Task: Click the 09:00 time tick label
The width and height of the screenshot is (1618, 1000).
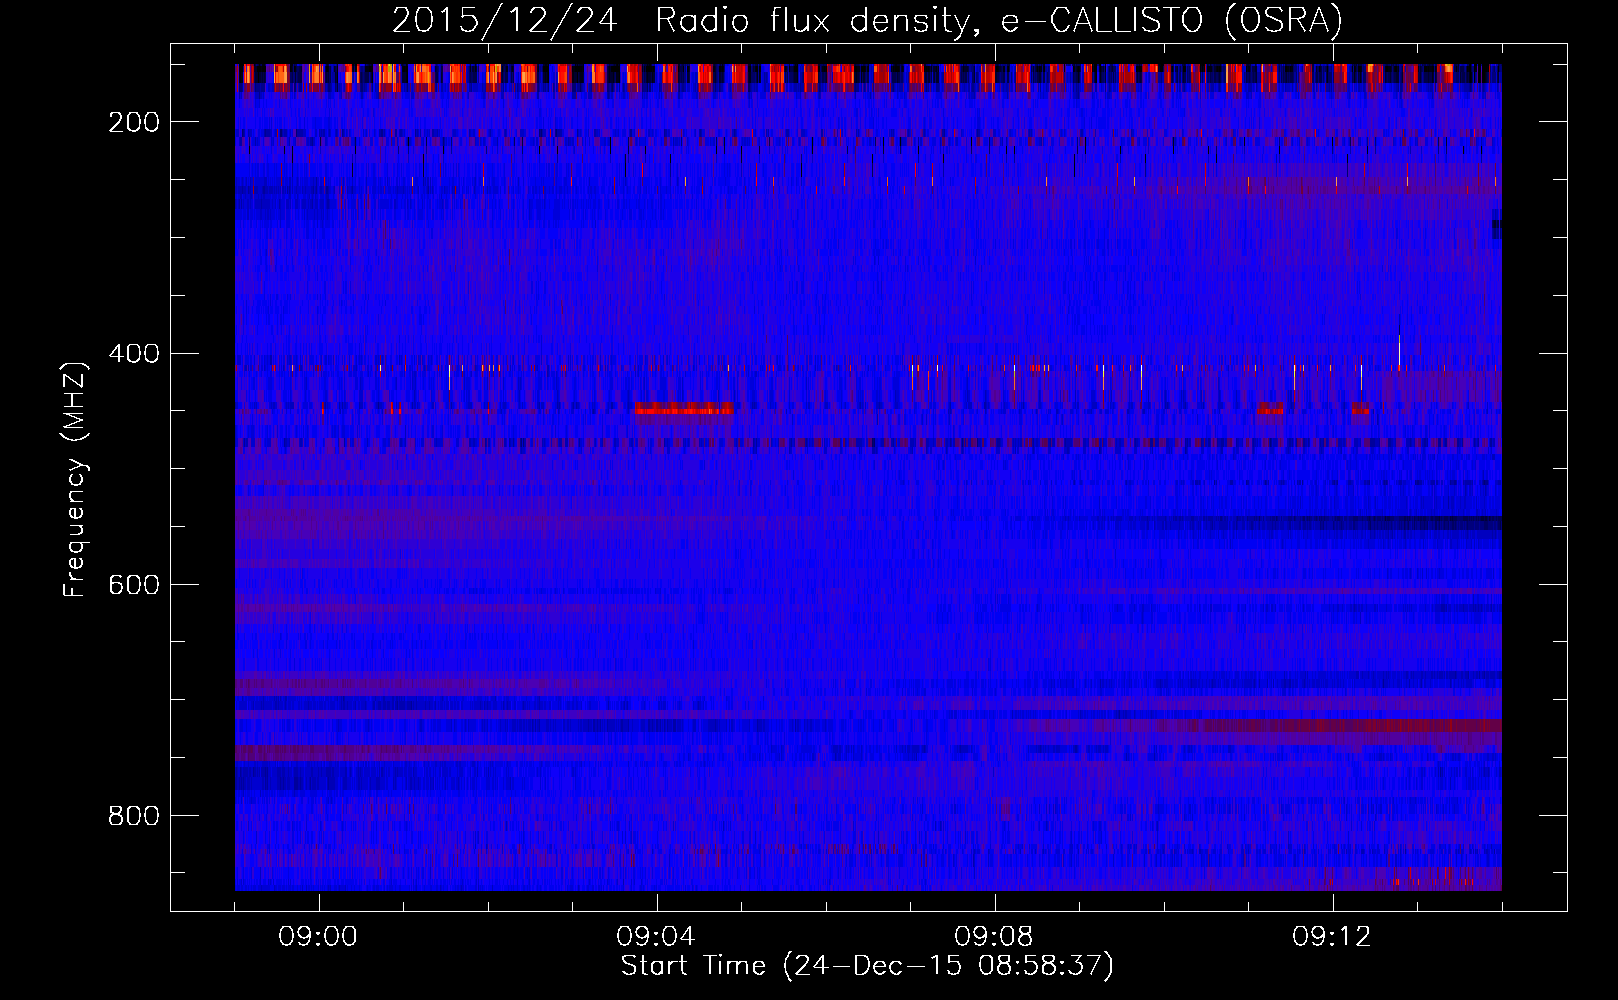Action: pyautogui.click(x=319, y=937)
